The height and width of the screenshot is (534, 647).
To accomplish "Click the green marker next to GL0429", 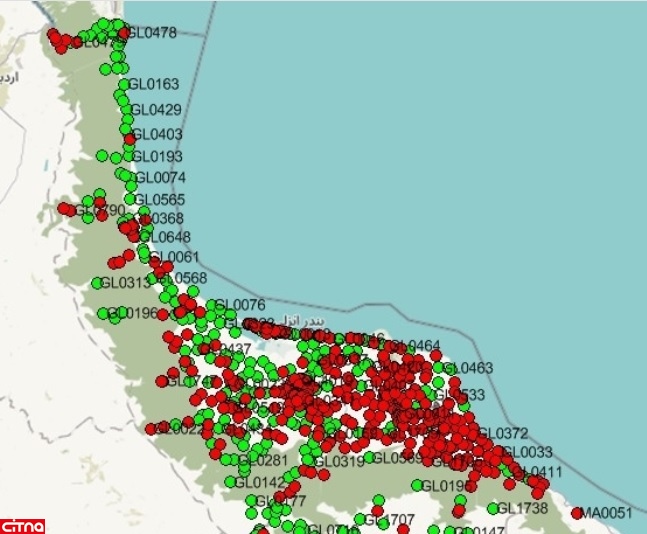I will tap(125, 110).
